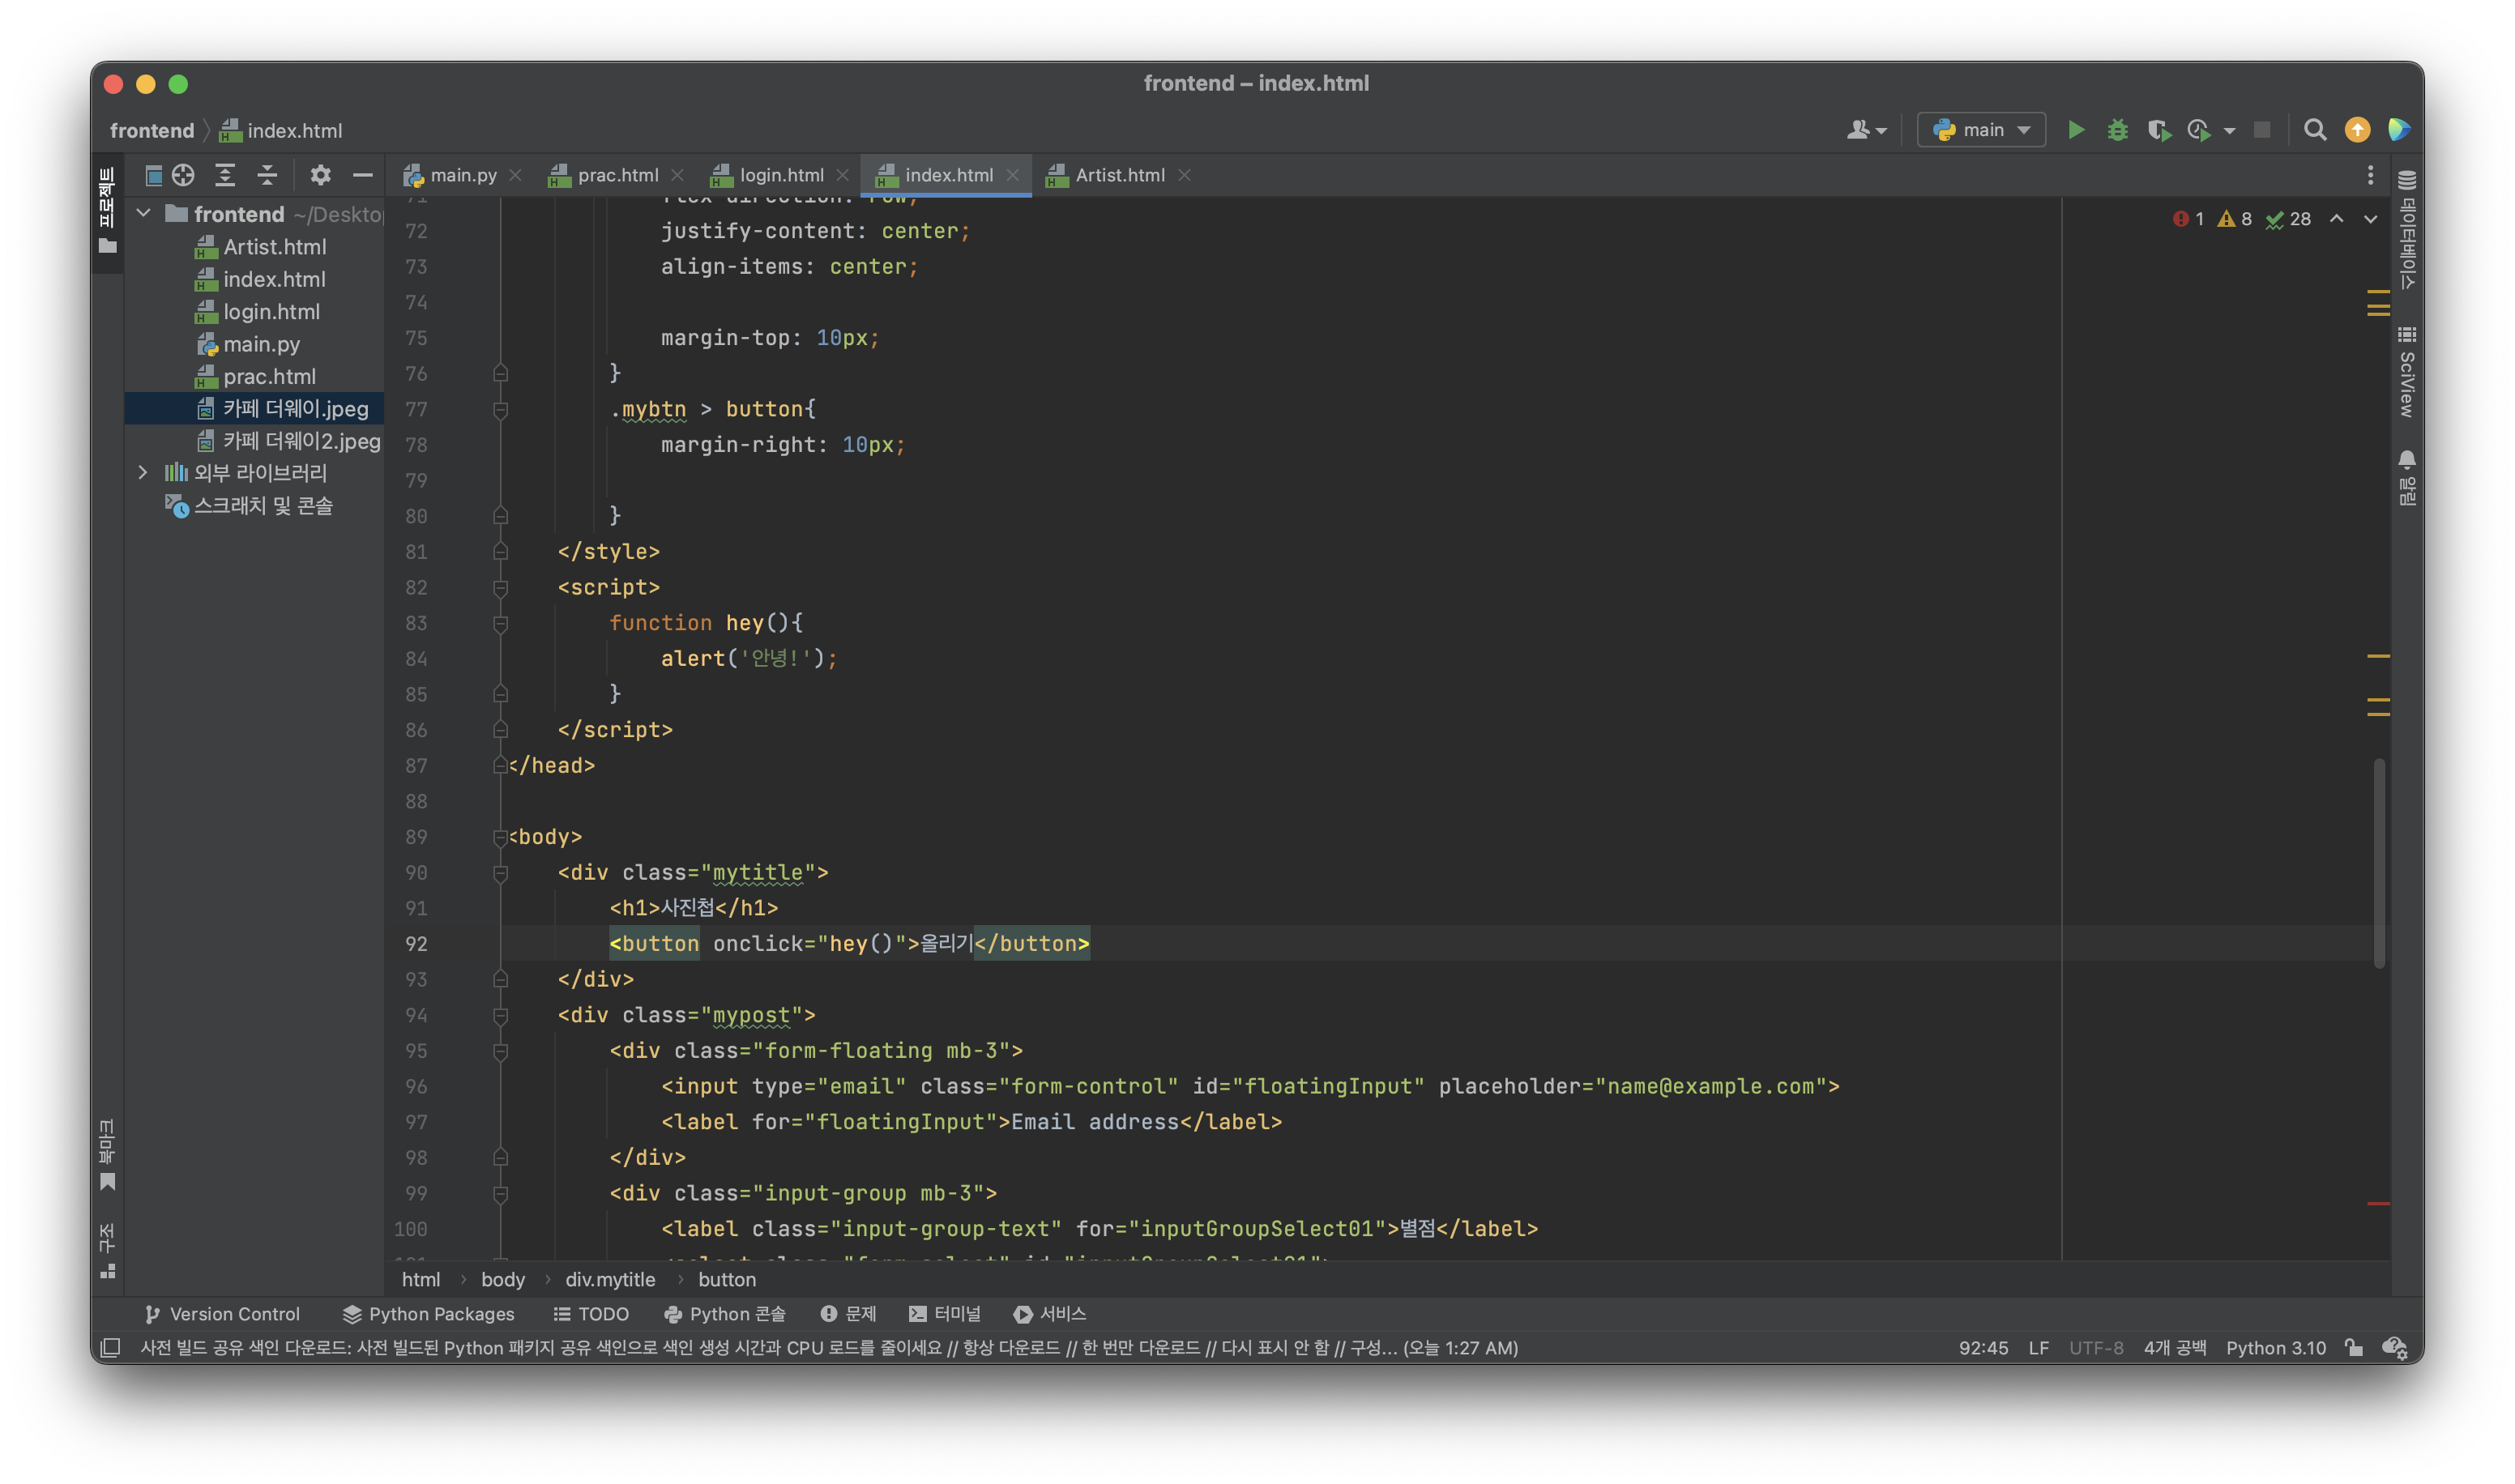2515x1484 pixels.
Task: Fold the script tag at line 82
Action: click(x=501, y=588)
